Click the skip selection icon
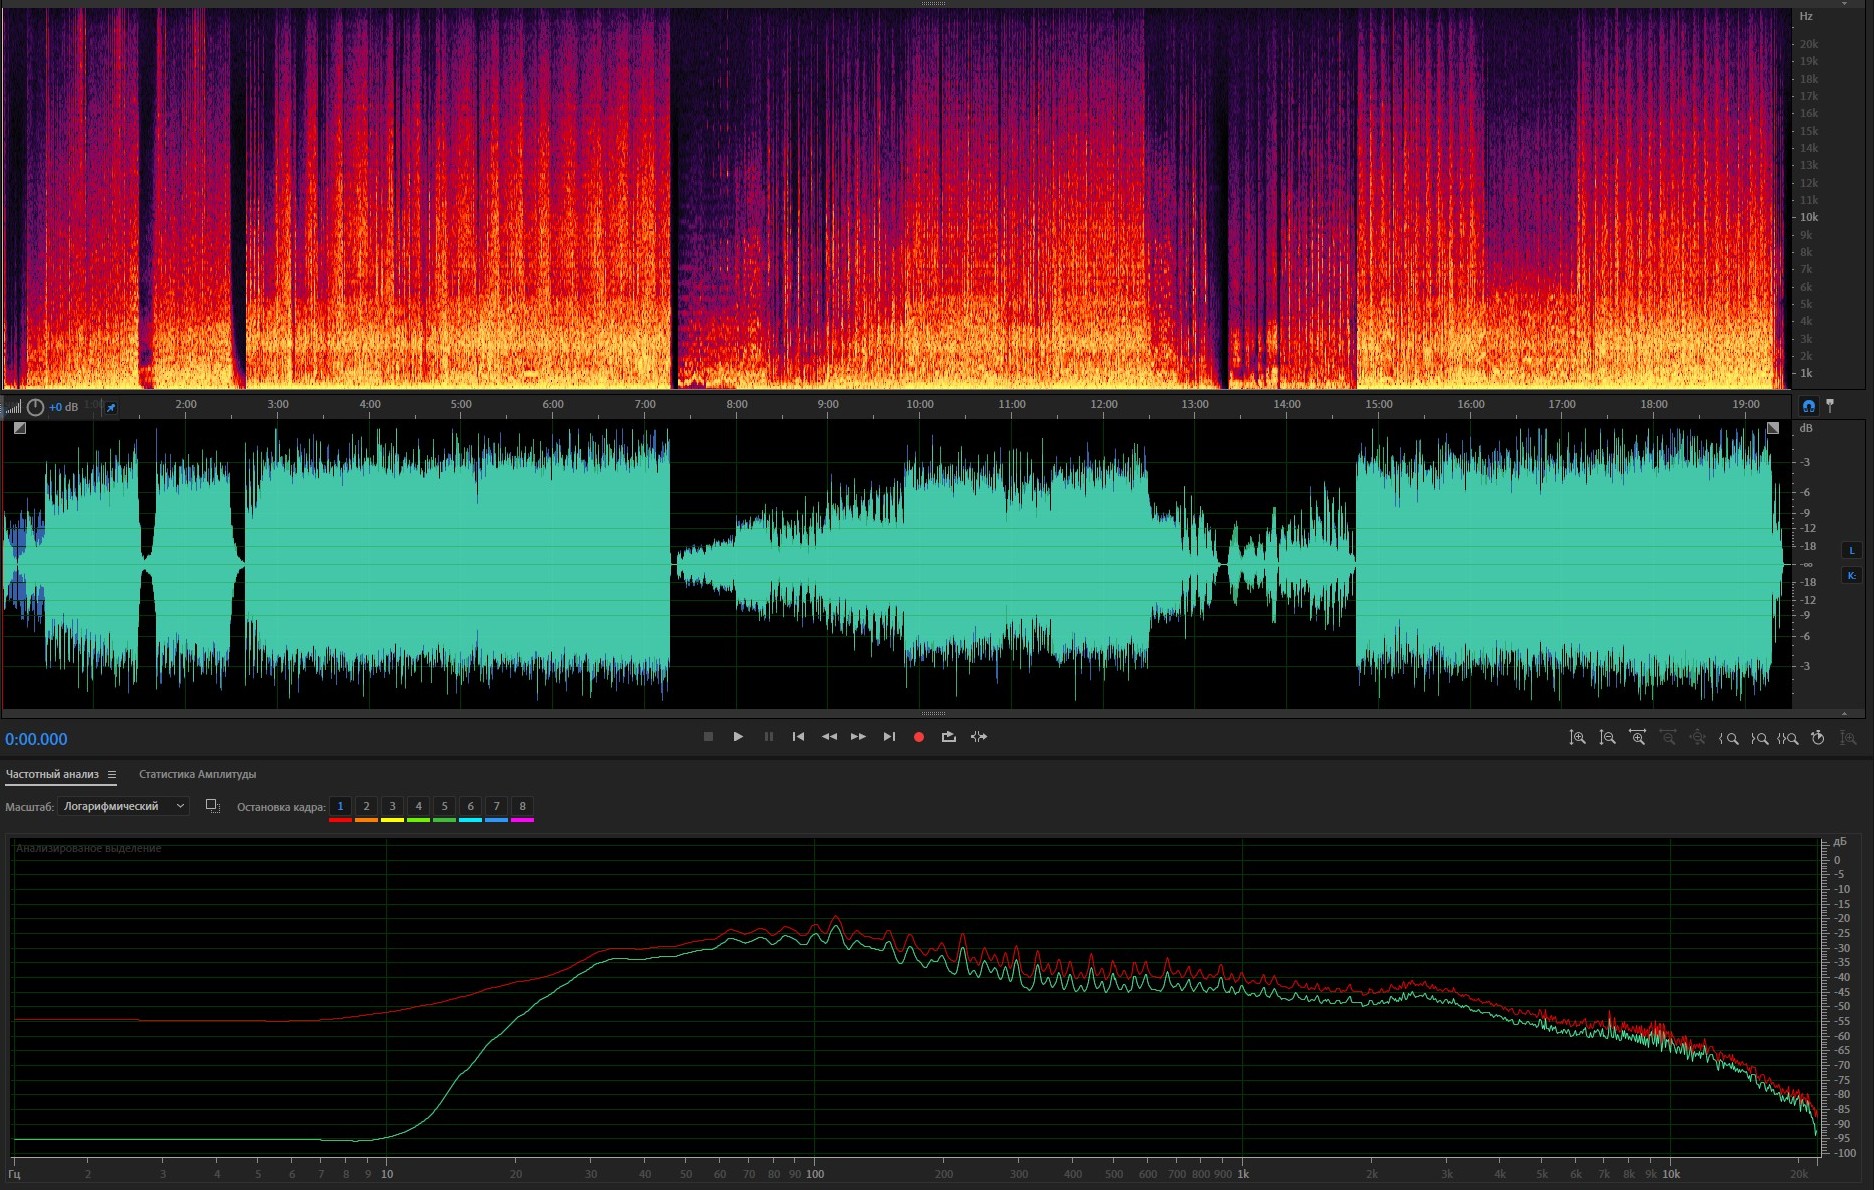 point(979,737)
